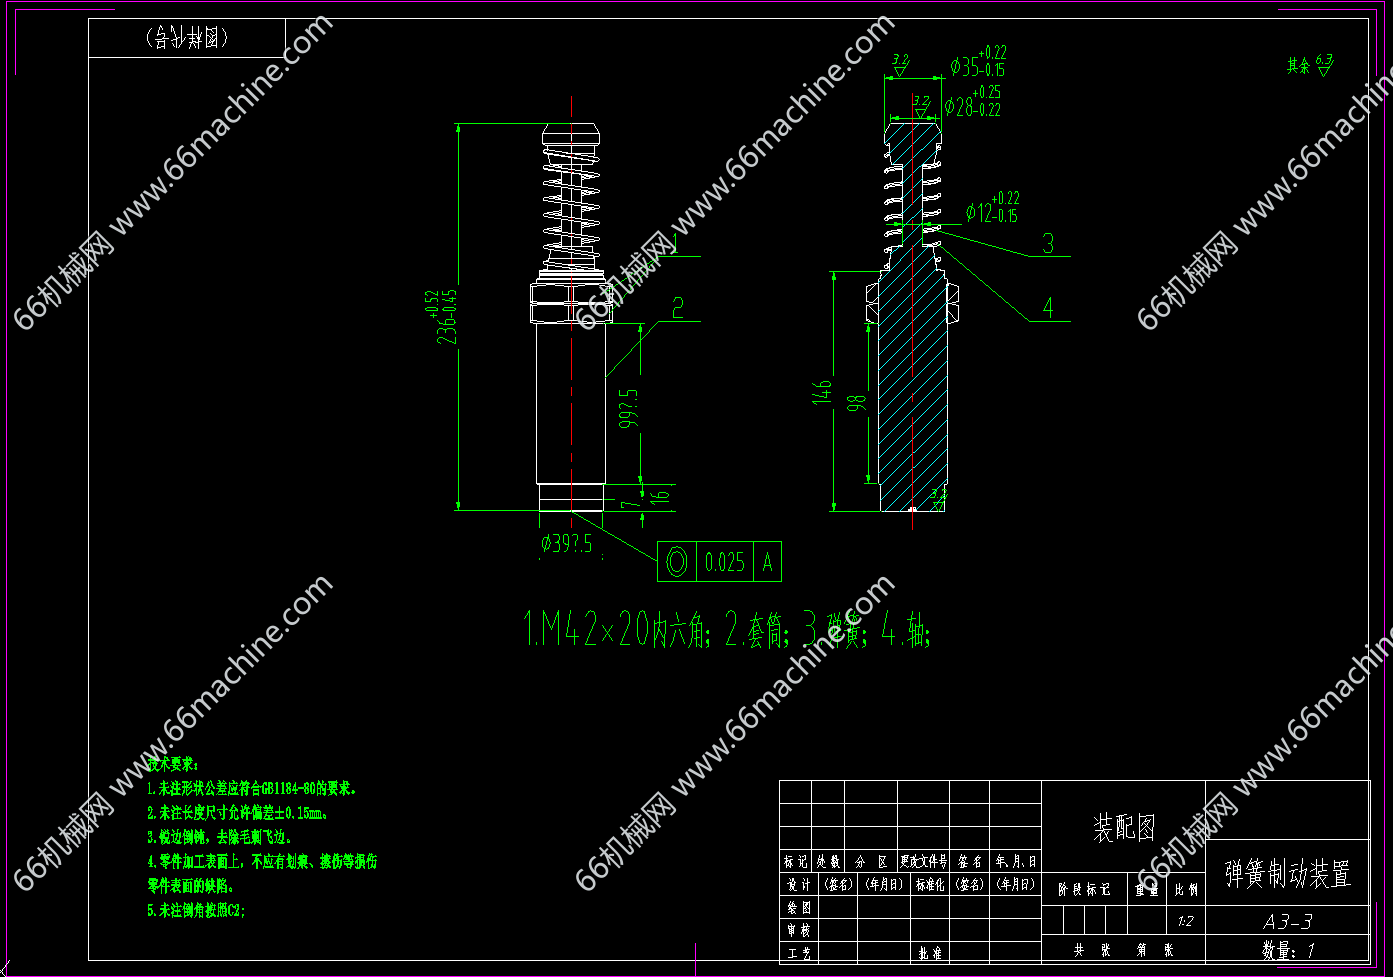Select the hex nut on left view

[570, 303]
